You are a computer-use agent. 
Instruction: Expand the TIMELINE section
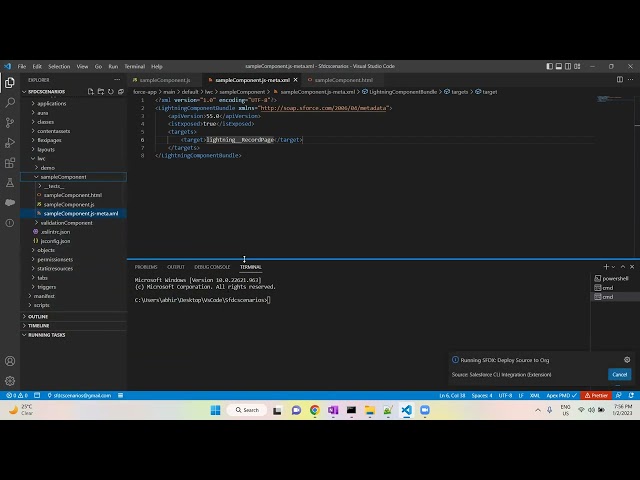[38, 326]
